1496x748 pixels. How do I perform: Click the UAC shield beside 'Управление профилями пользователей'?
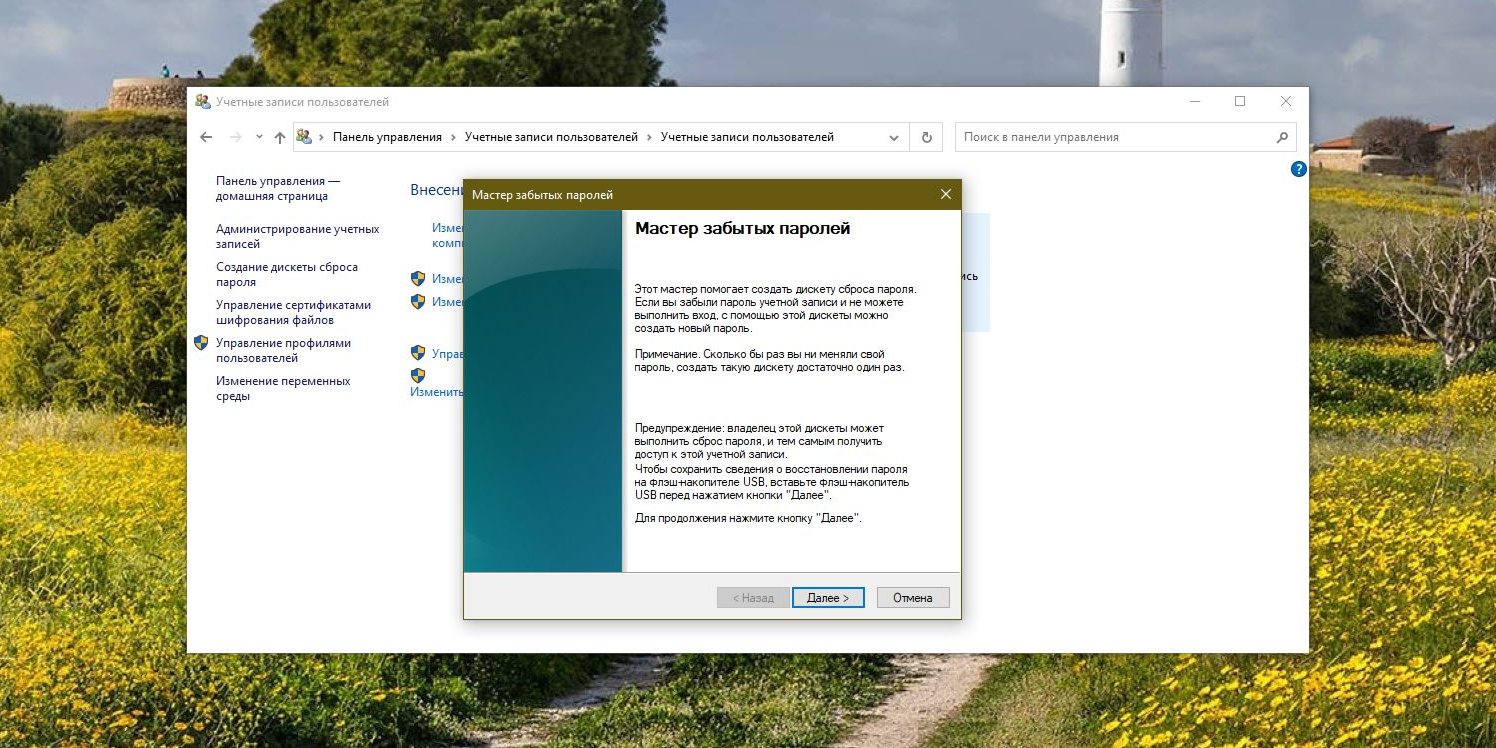click(201, 343)
